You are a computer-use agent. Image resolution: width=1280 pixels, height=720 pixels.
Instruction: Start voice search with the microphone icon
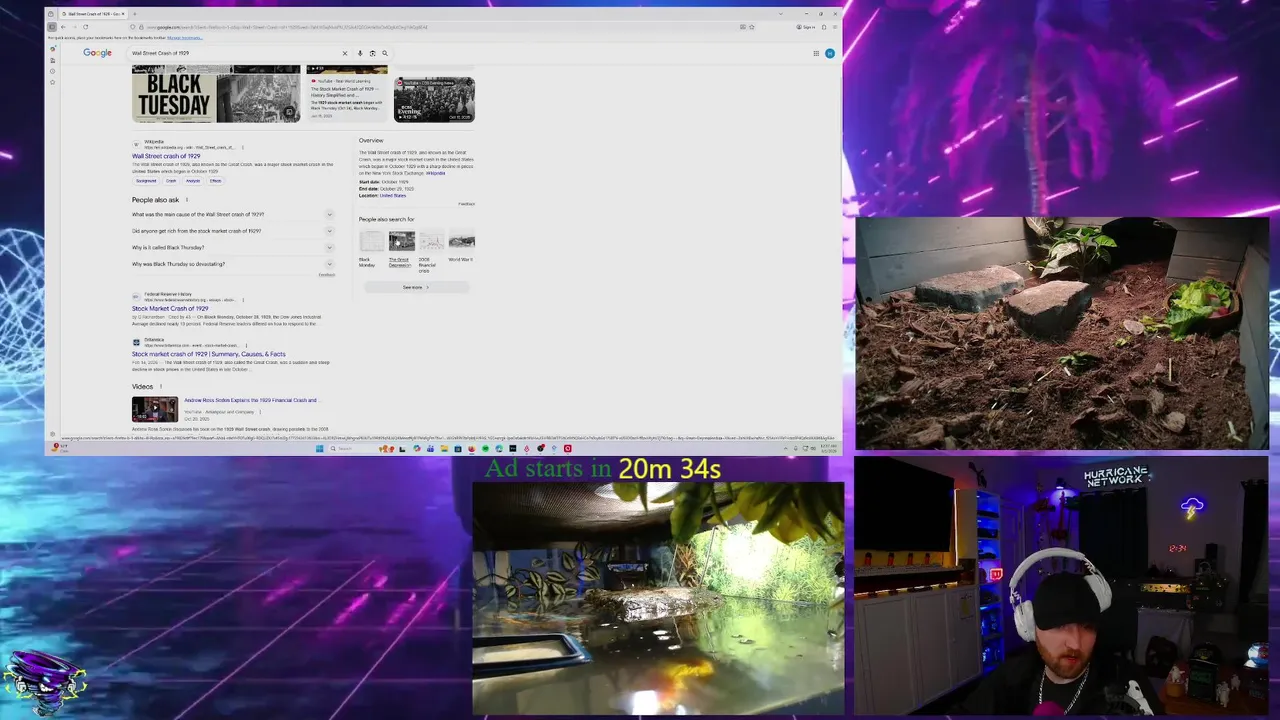360,53
